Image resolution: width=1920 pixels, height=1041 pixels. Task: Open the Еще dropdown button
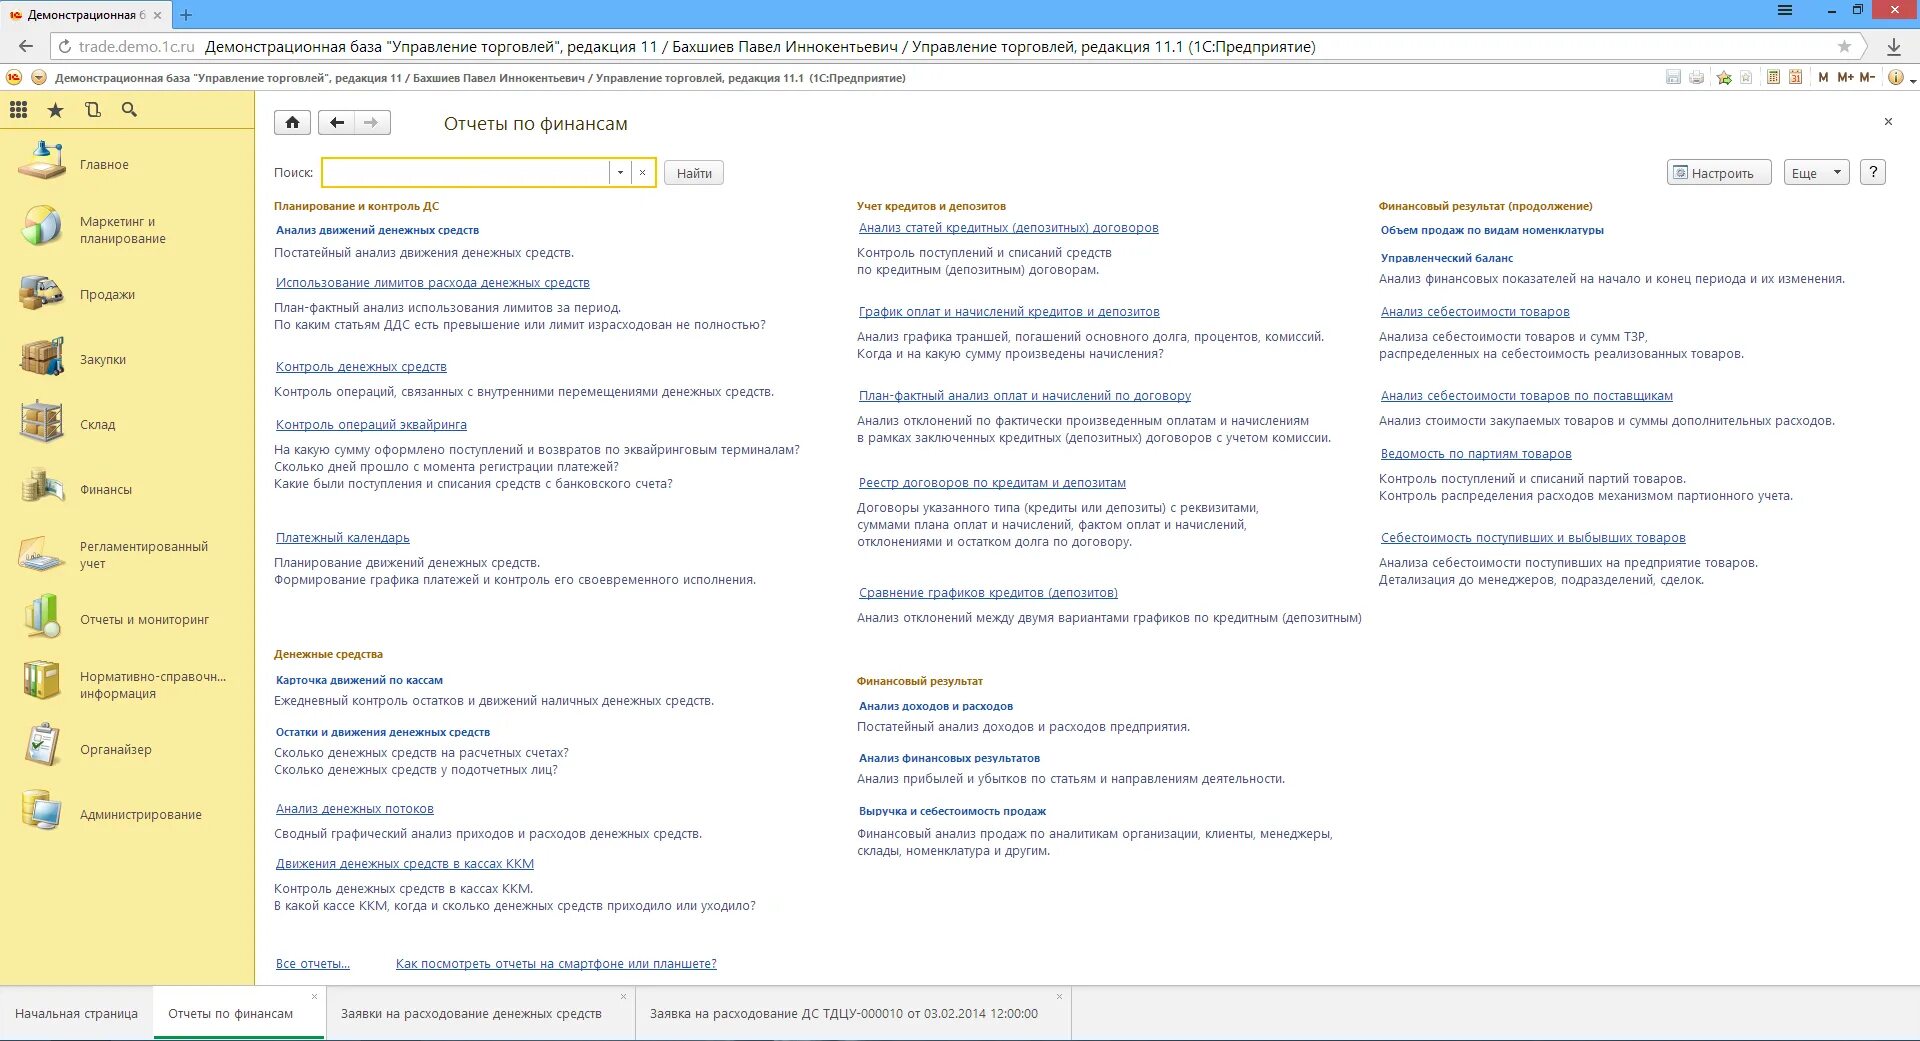click(x=1816, y=173)
